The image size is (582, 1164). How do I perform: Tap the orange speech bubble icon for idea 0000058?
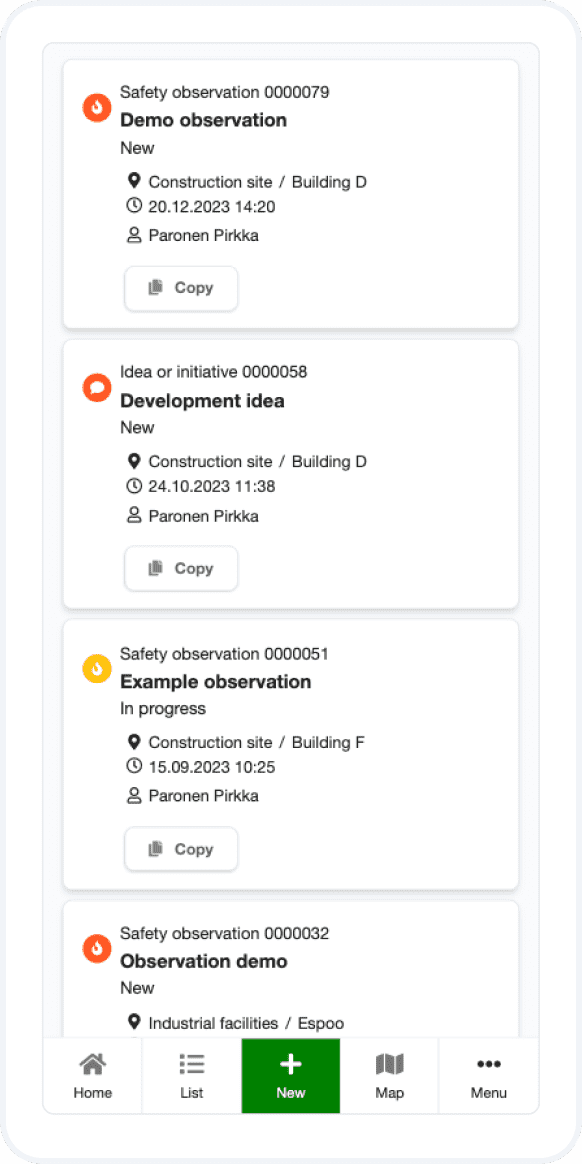(x=97, y=388)
